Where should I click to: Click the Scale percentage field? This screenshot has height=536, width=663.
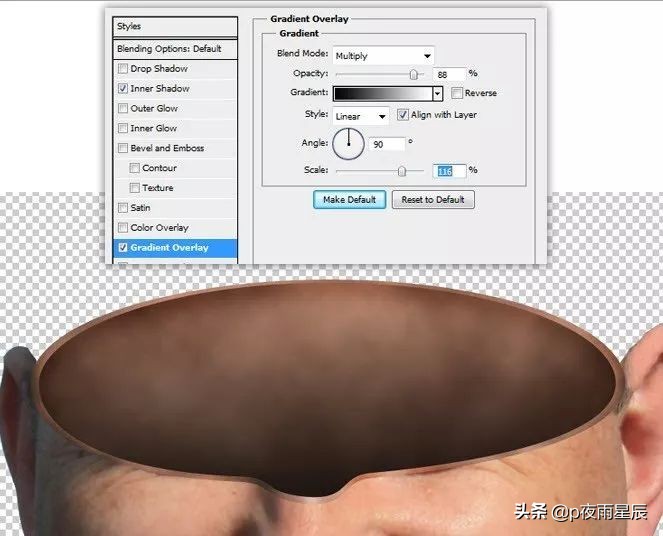[449, 171]
